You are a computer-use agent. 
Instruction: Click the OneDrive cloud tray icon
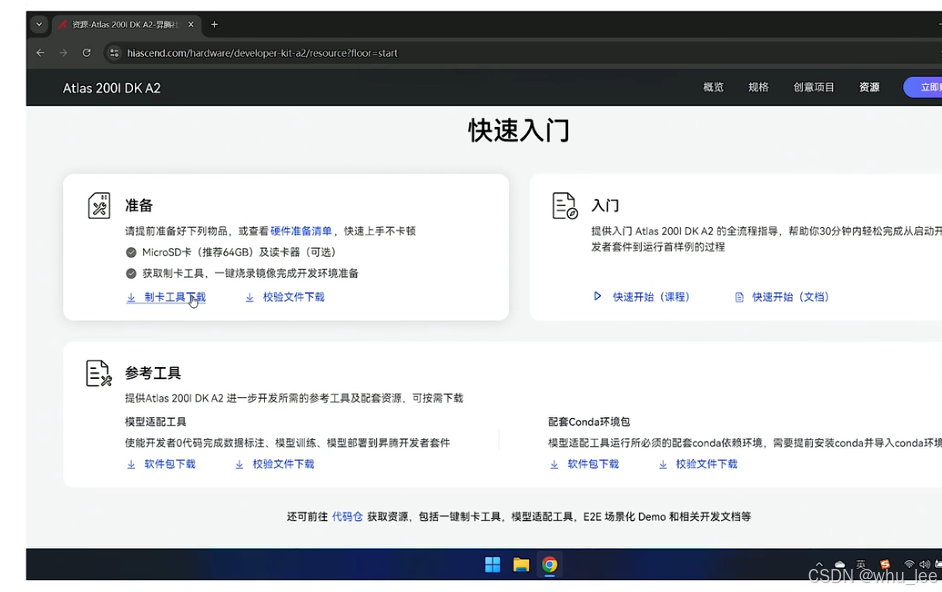tap(840, 564)
